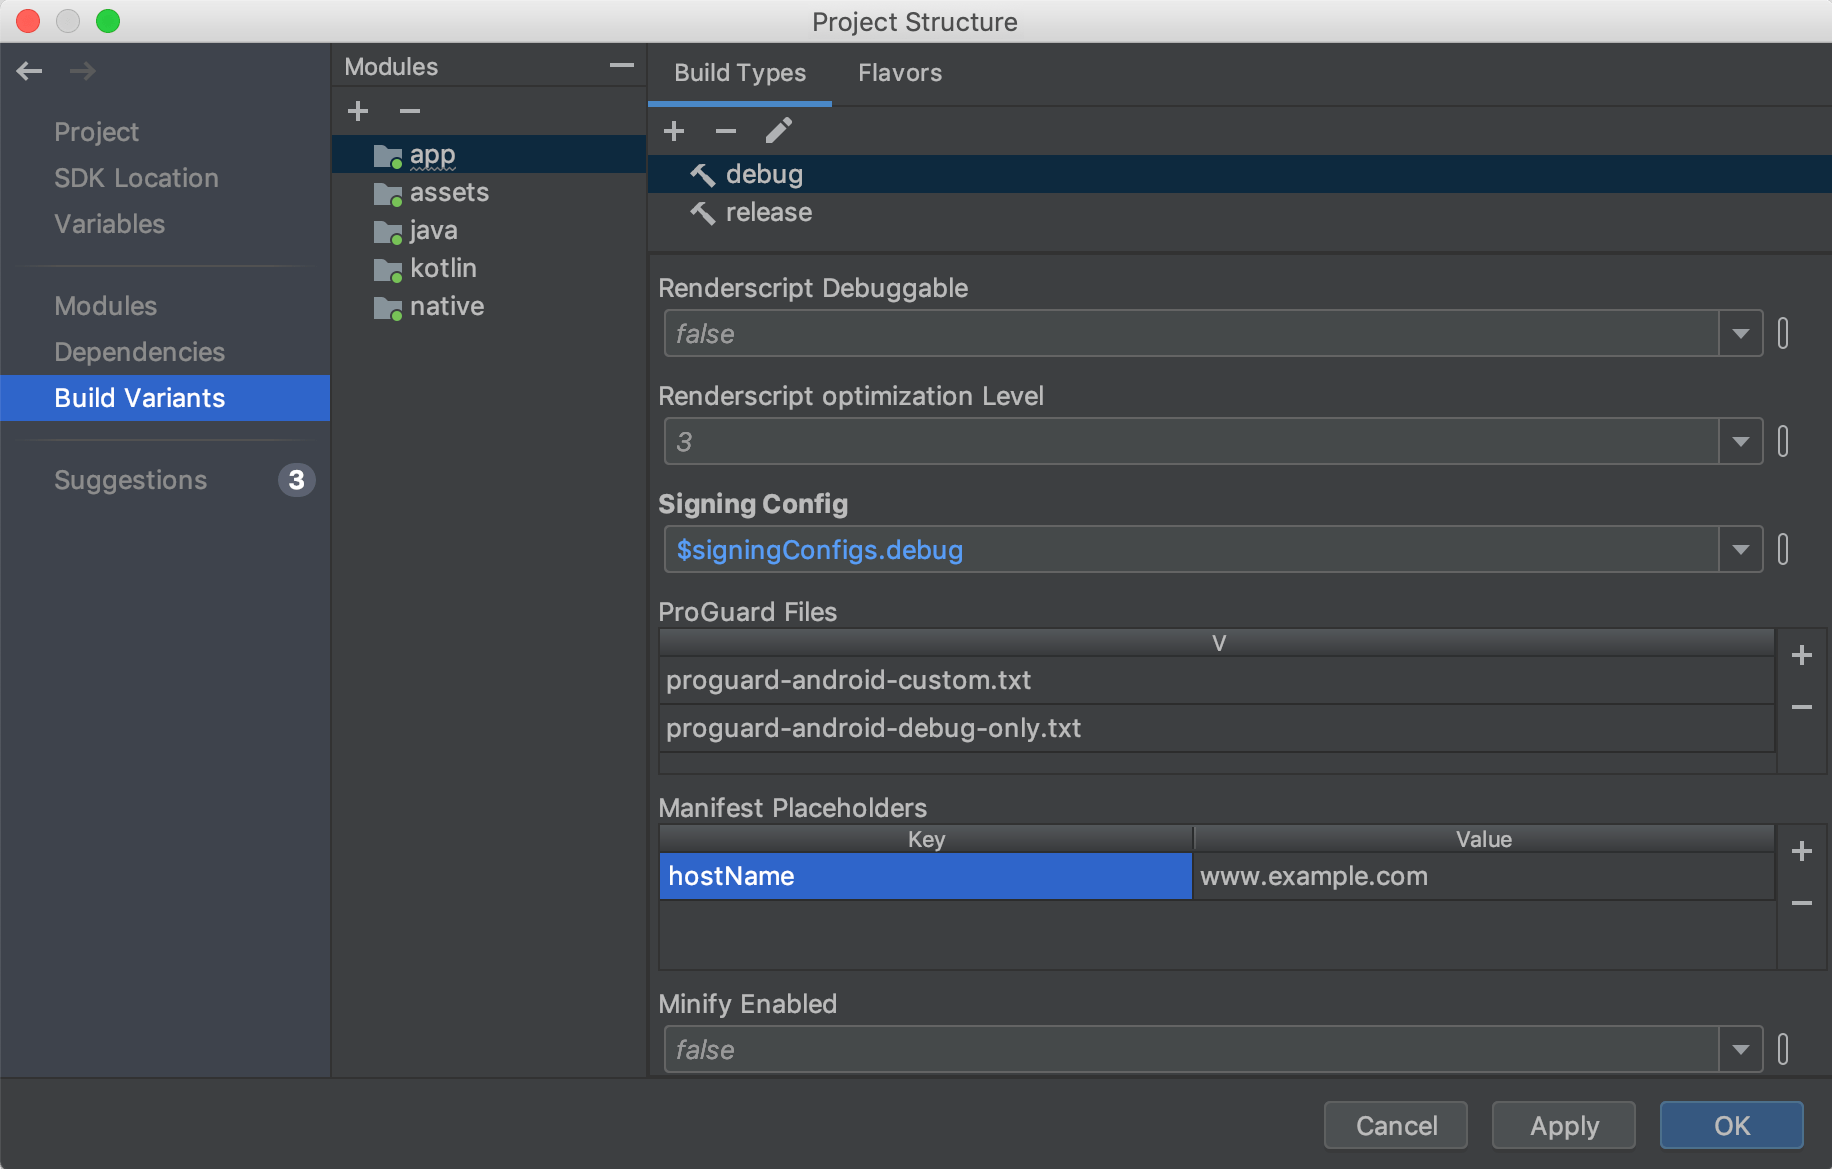The width and height of the screenshot is (1832, 1169).
Task: Navigate back using the left arrow
Action: tap(29, 71)
